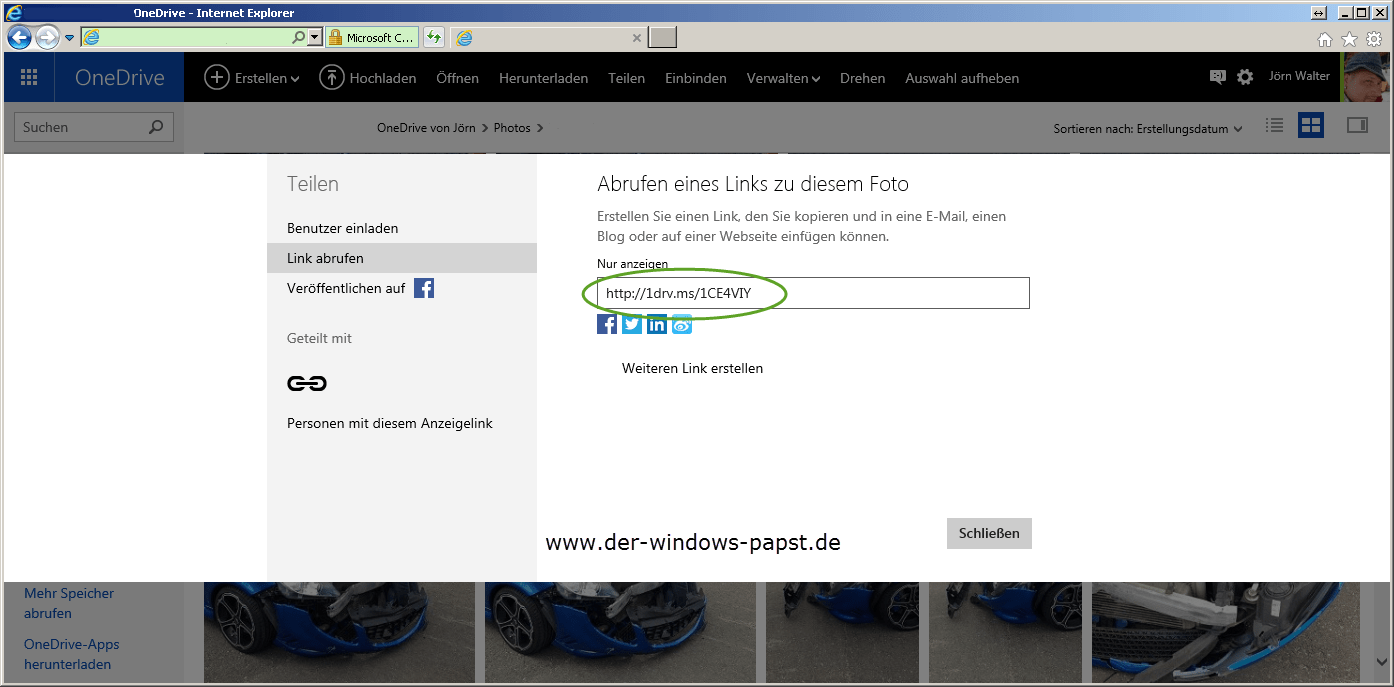Switch to thumbnail tile view
1394x687 pixels.
point(1310,126)
